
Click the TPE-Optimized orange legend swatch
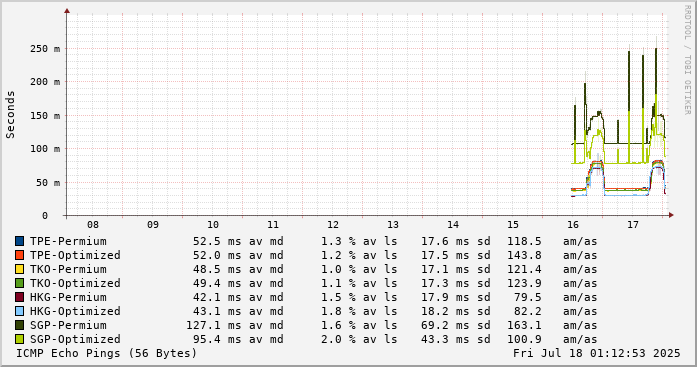tap(19, 255)
